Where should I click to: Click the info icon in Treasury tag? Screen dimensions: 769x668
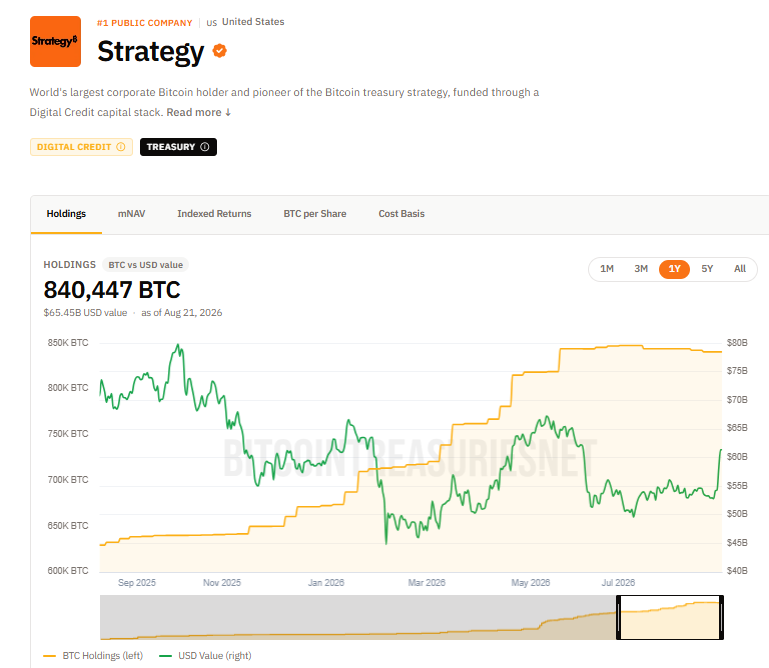[x=205, y=147]
